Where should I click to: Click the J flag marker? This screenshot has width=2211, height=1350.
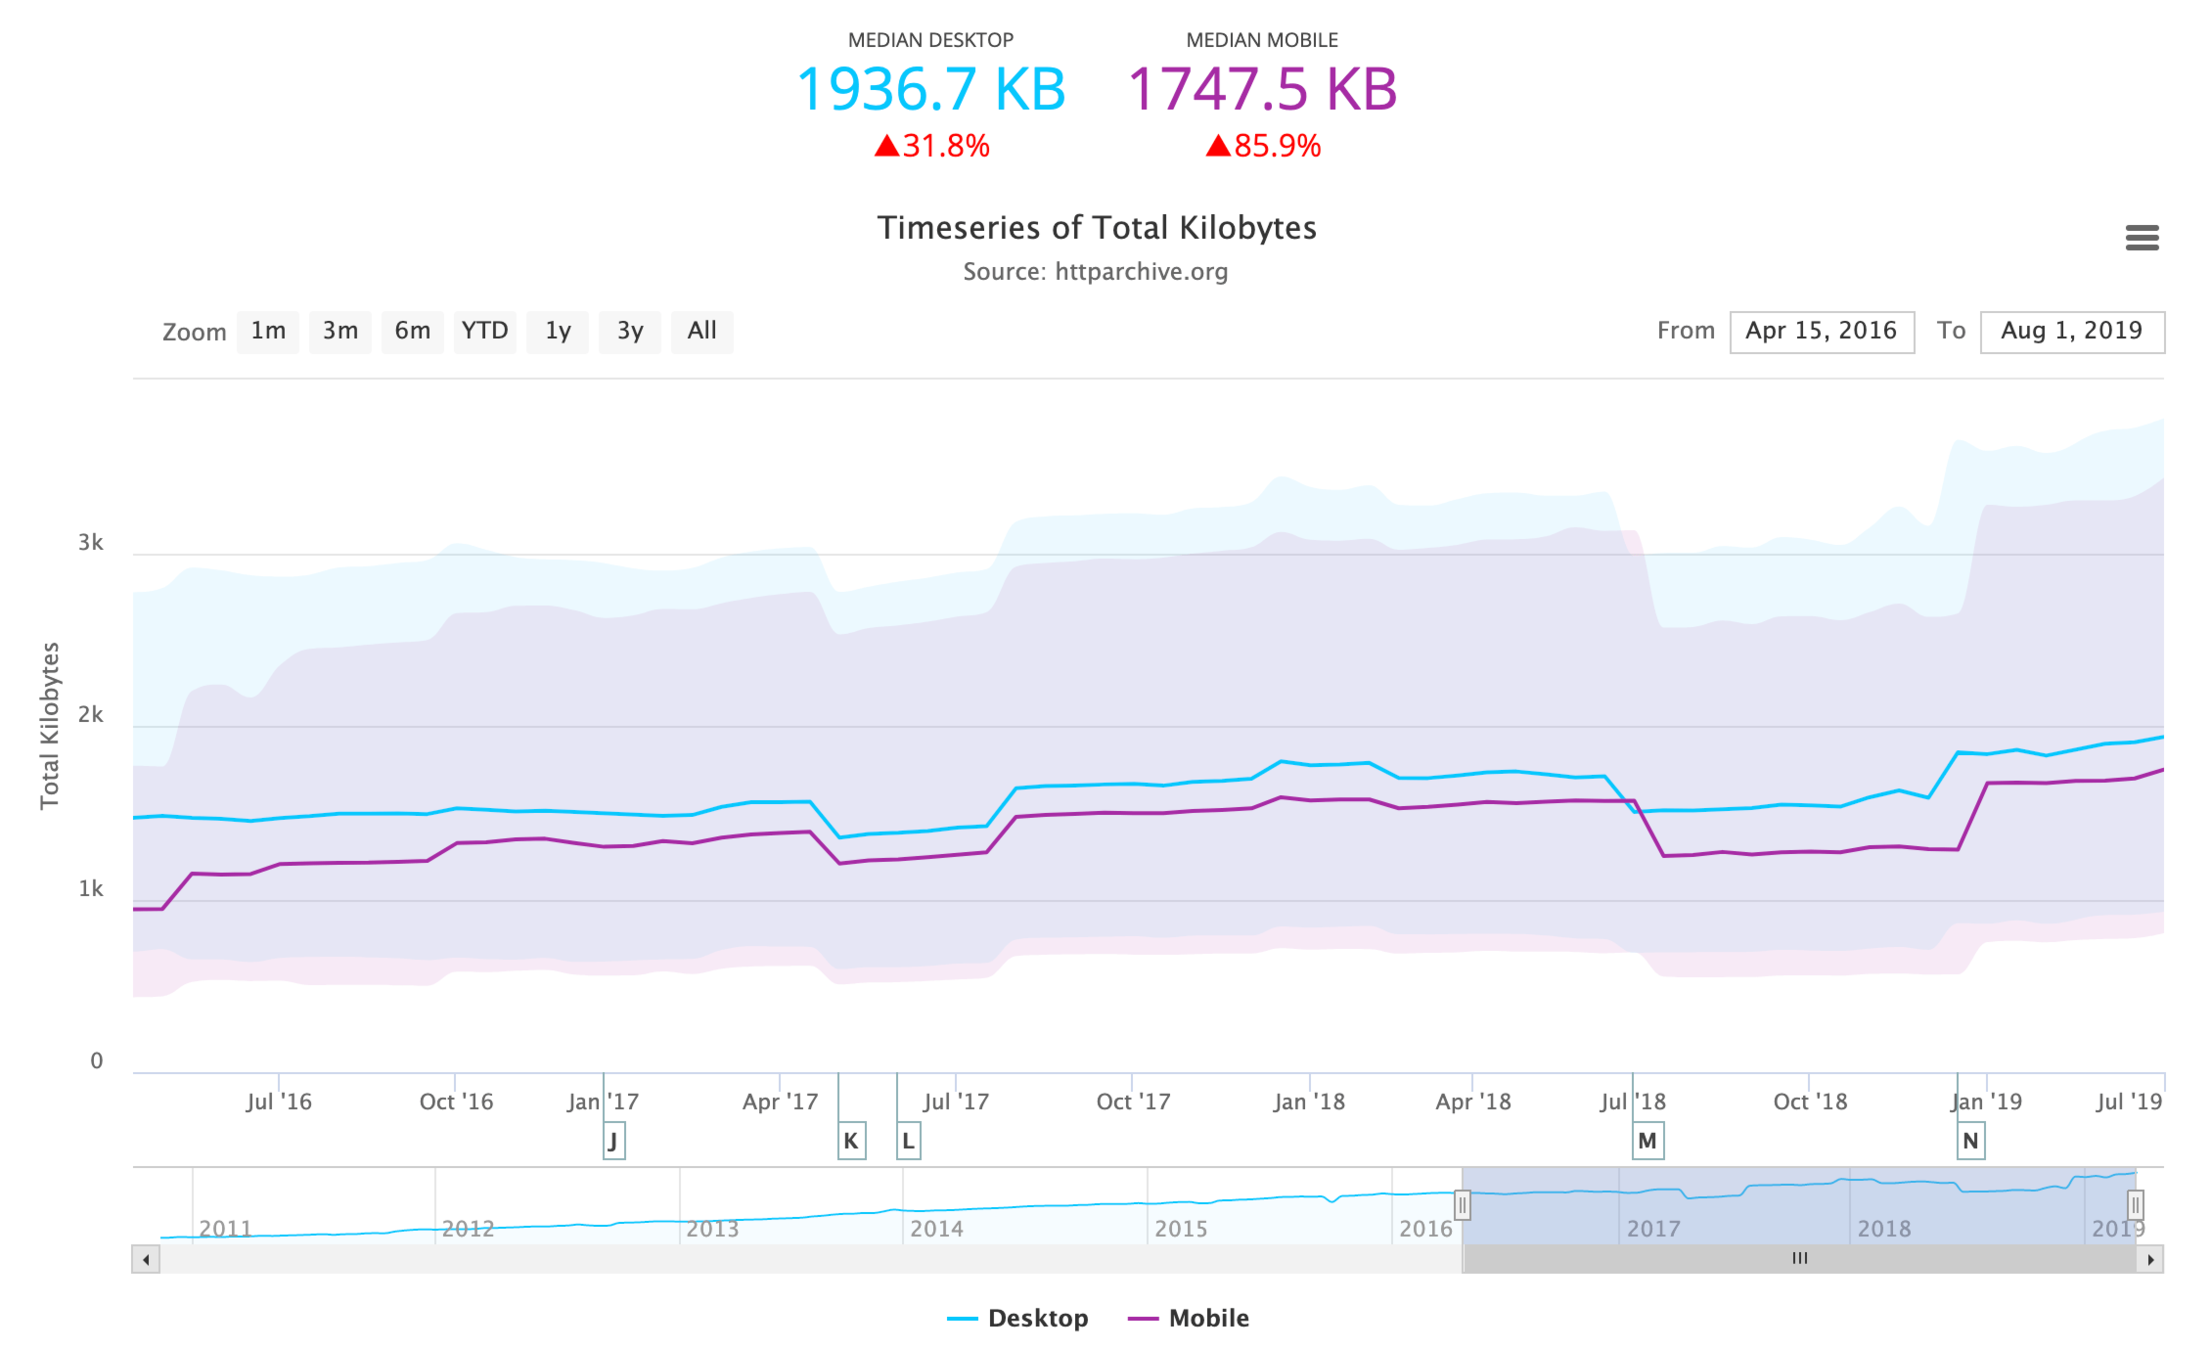[x=614, y=1140]
